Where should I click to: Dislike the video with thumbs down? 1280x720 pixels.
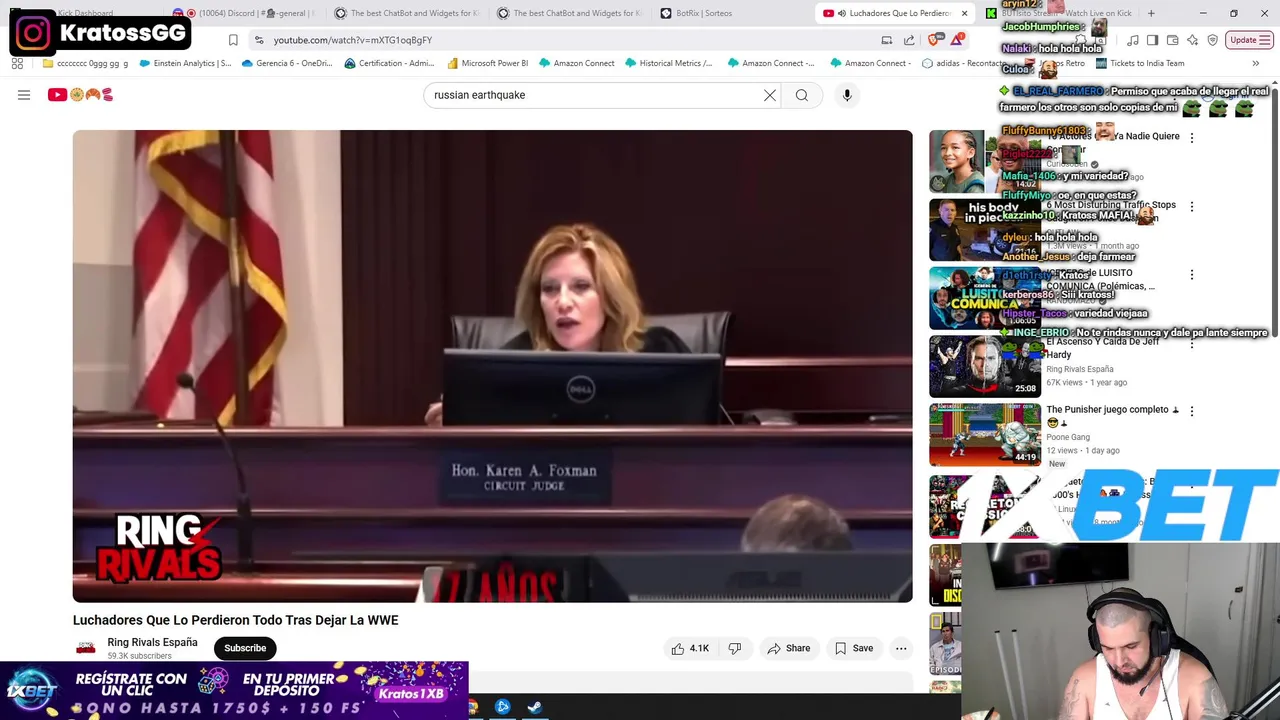(x=735, y=648)
